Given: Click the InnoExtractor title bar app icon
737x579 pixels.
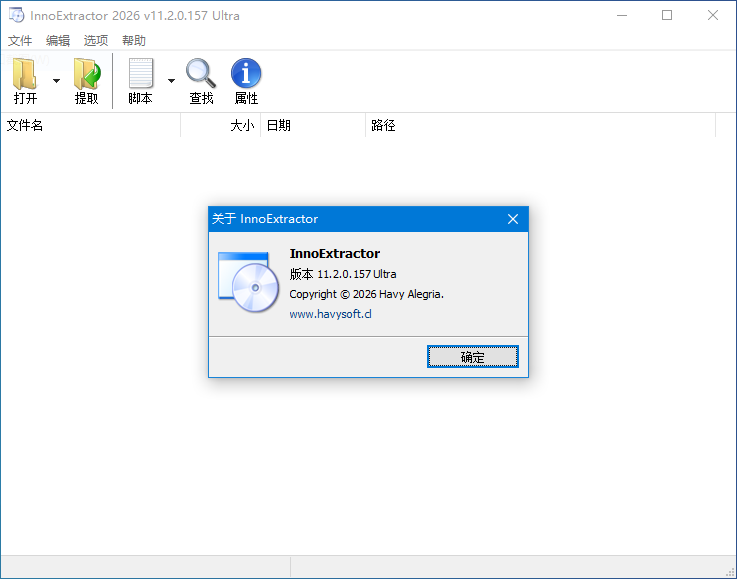Looking at the screenshot, I should coord(16,15).
